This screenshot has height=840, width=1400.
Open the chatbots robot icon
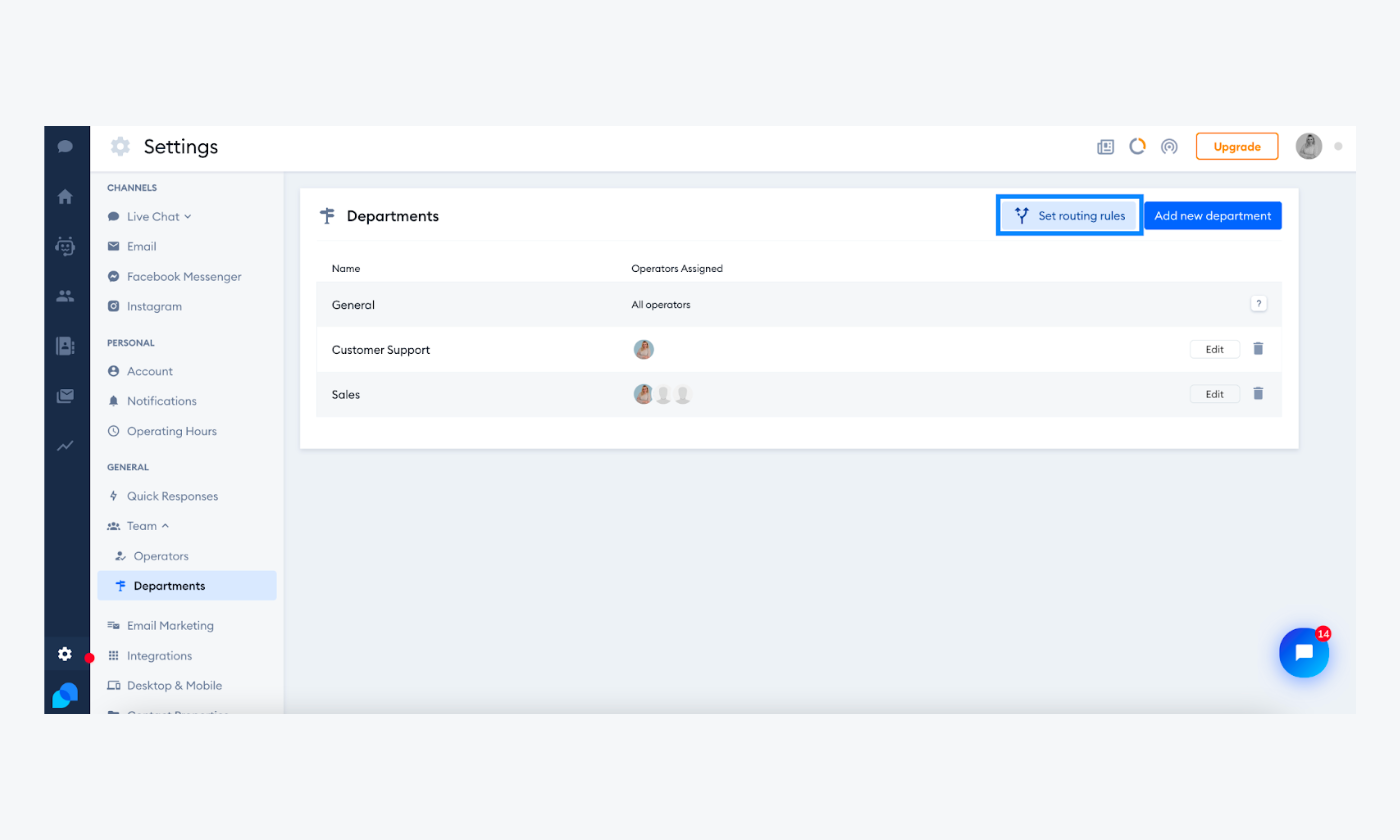click(x=65, y=246)
